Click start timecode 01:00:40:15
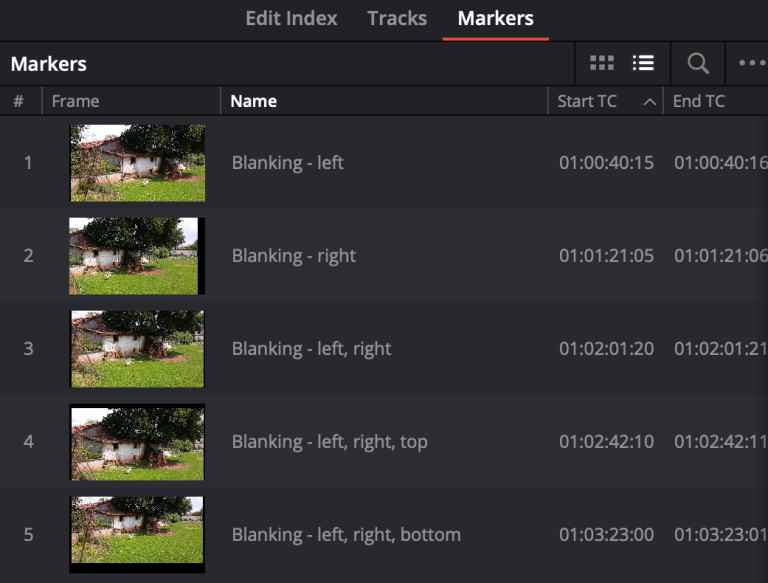The image size is (768, 583). tap(606, 163)
